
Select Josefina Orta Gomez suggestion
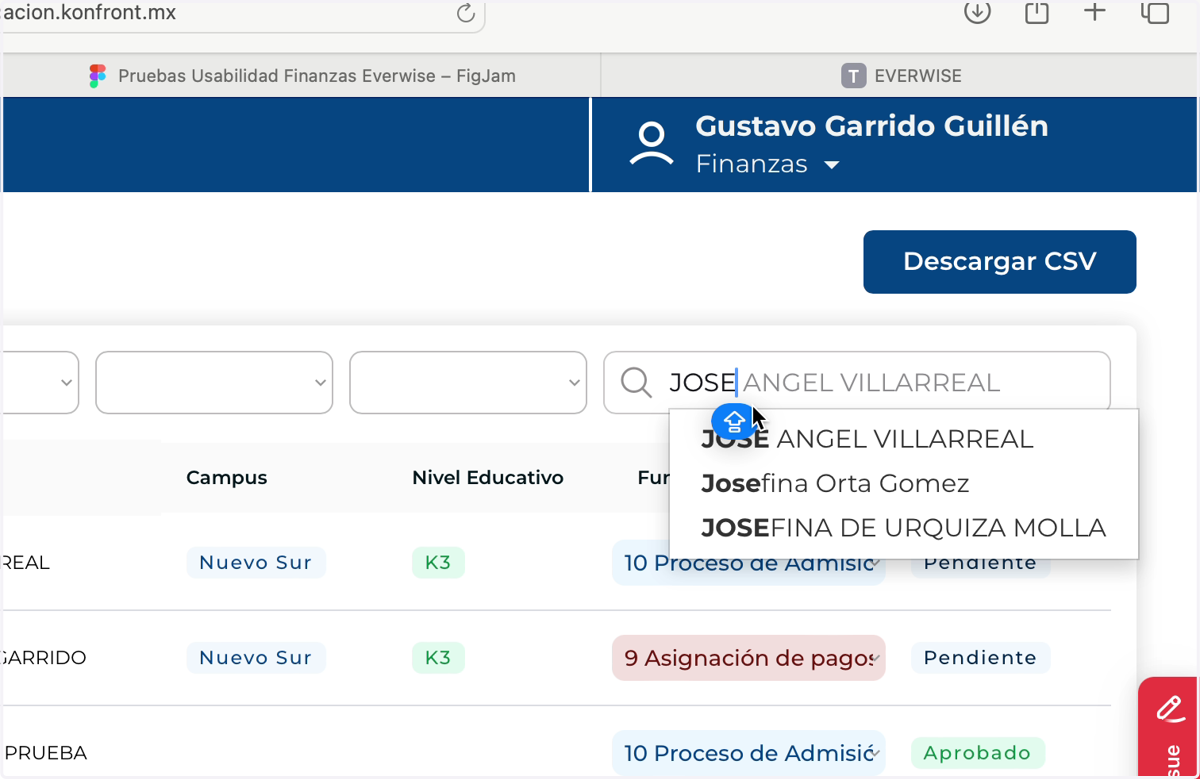(x=904, y=484)
